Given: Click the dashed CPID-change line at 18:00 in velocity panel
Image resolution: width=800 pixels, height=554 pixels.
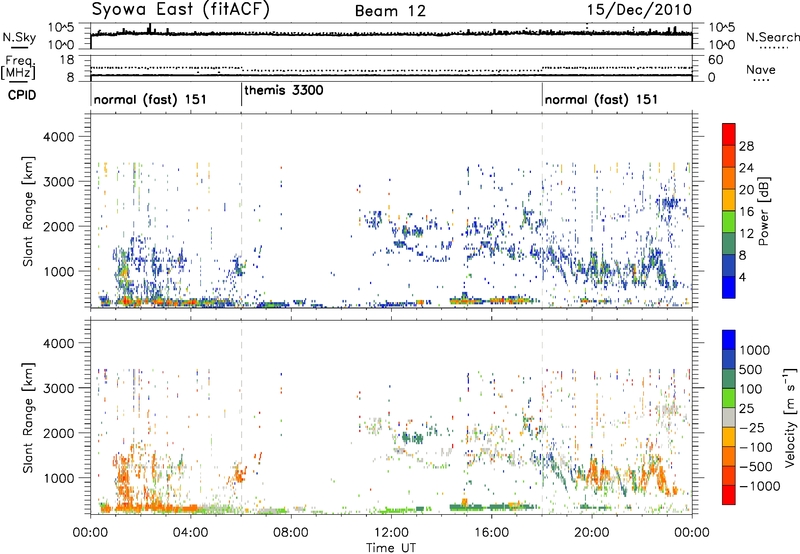Looking at the screenshot, I should (x=542, y=417).
